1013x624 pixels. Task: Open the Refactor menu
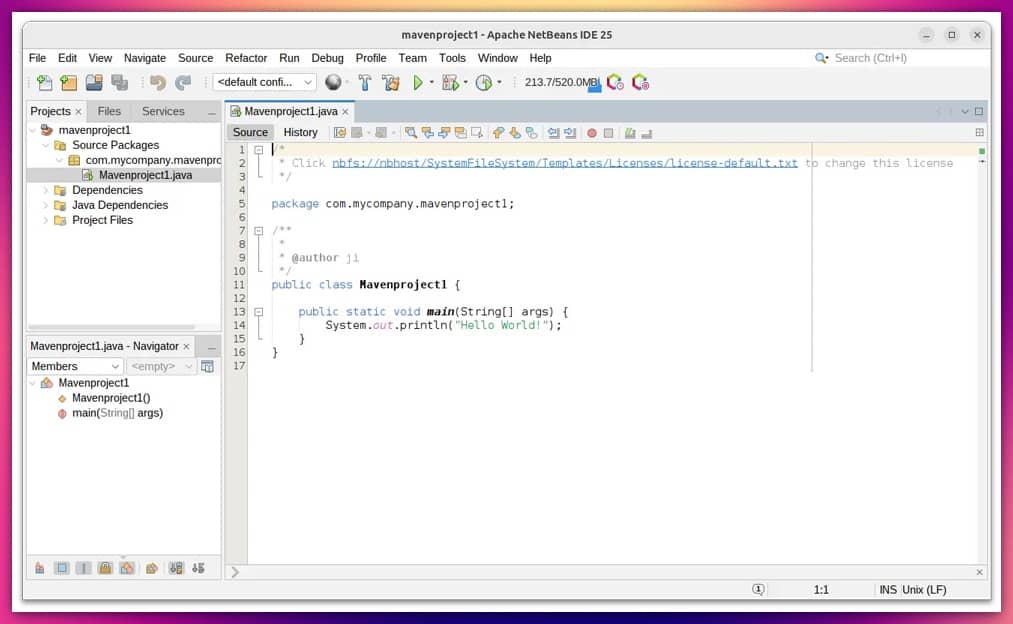pos(246,58)
